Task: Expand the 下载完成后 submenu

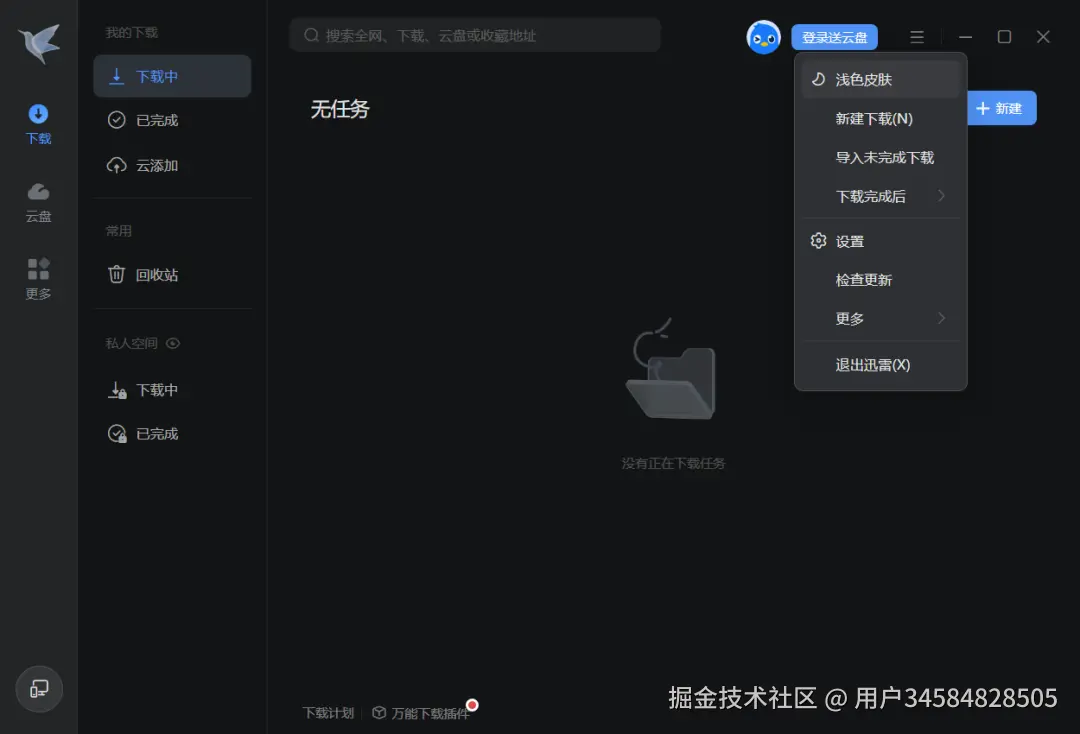Action: point(880,196)
